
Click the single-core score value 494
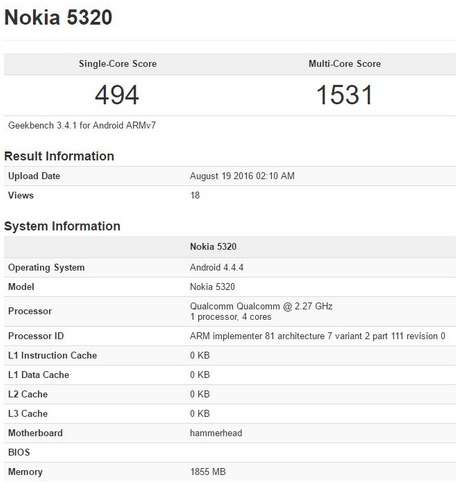point(117,95)
